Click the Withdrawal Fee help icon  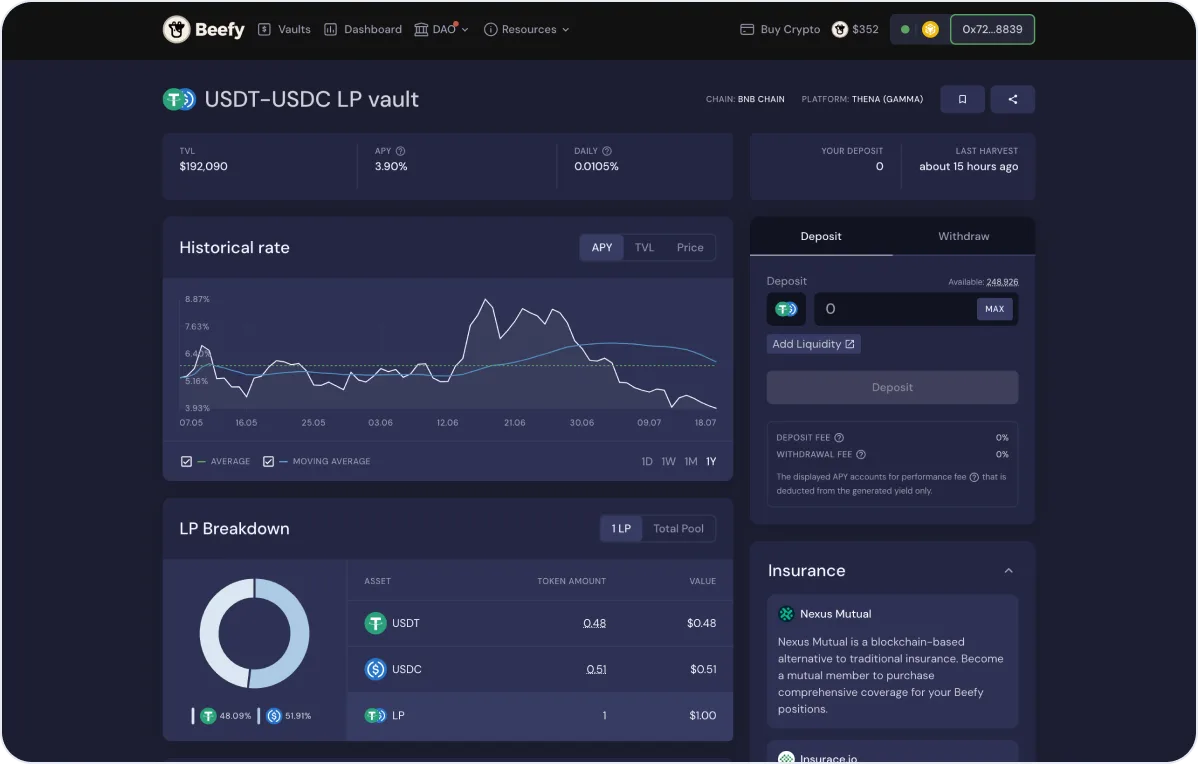[861, 455]
